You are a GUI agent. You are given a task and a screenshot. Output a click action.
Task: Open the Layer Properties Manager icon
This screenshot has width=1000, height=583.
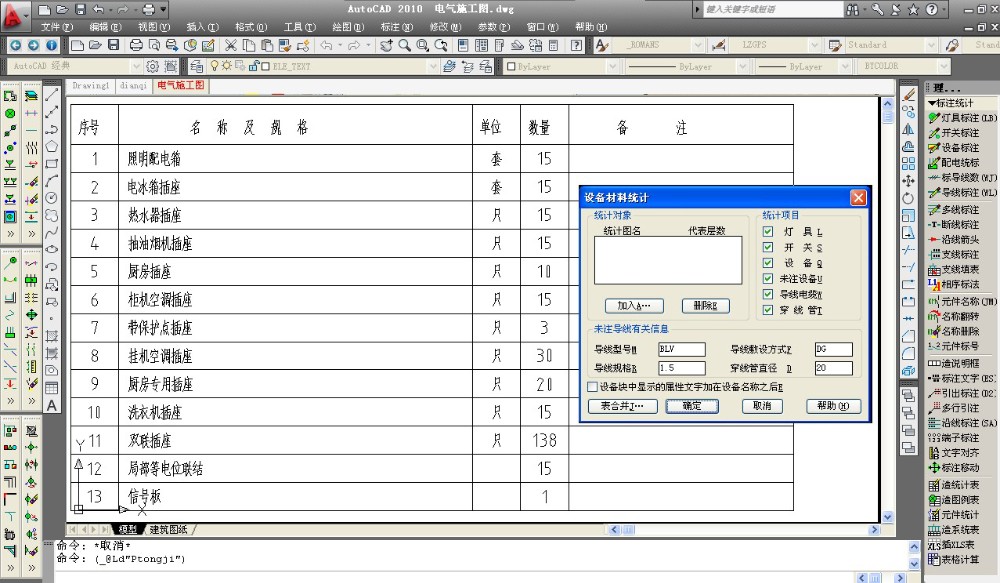click(x=196, y=66)
